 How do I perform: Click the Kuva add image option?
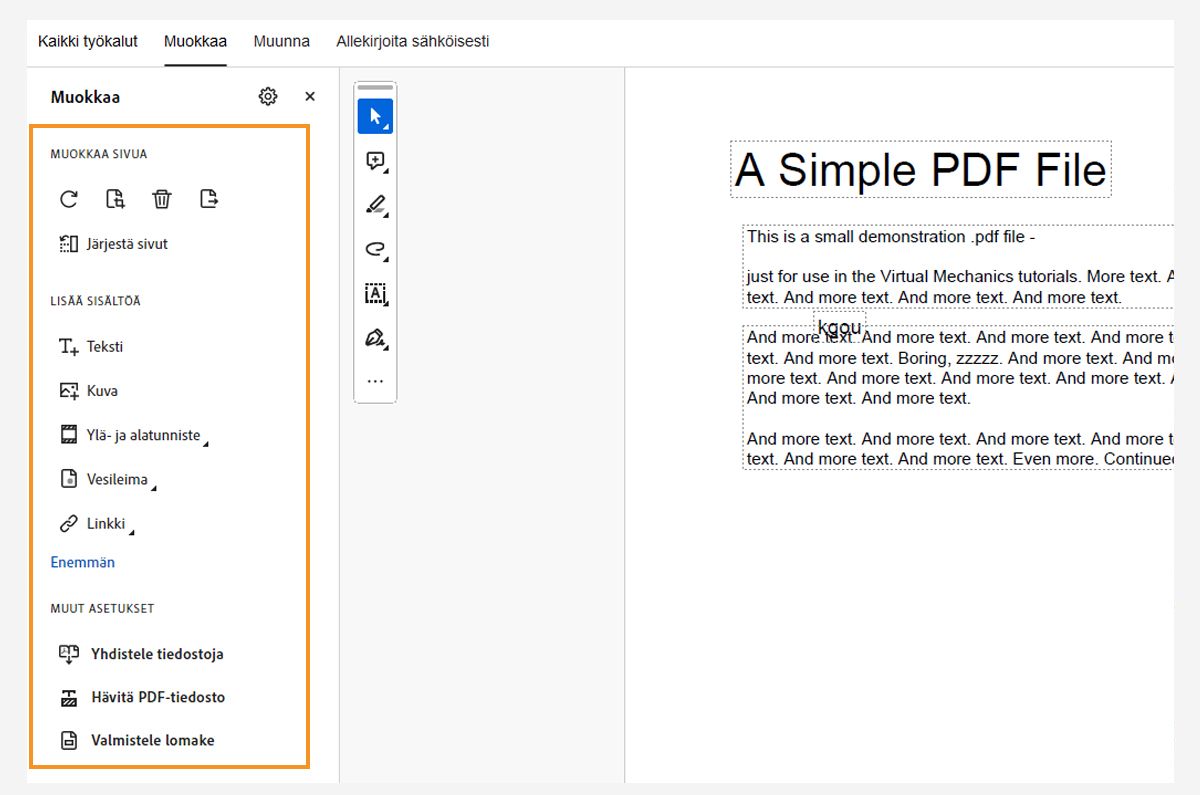pyautogui.click(x=89, y=391)
